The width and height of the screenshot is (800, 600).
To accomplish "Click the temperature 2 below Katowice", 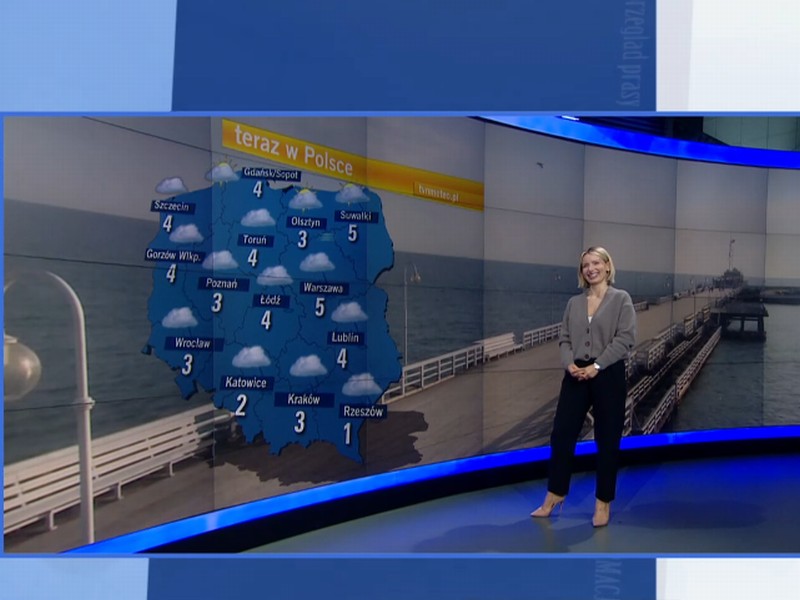I will point(241,406).
